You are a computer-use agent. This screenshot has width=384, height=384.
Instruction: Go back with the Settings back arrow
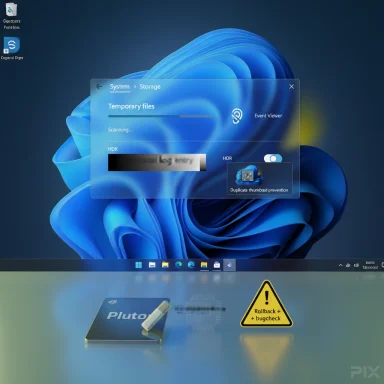(99, 86)
